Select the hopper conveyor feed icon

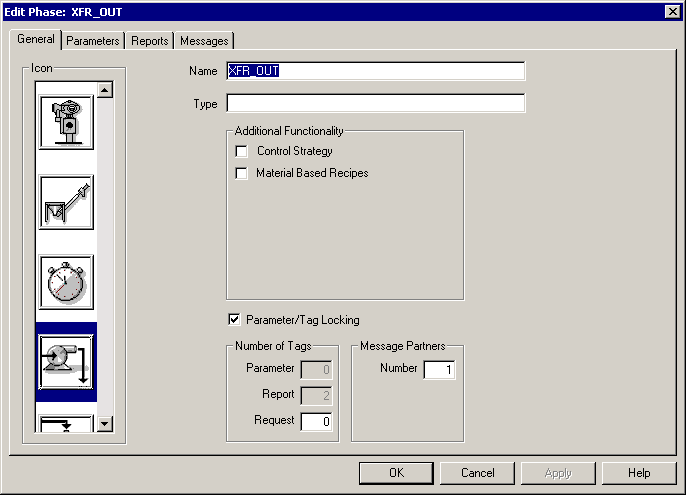click(66, 202)
